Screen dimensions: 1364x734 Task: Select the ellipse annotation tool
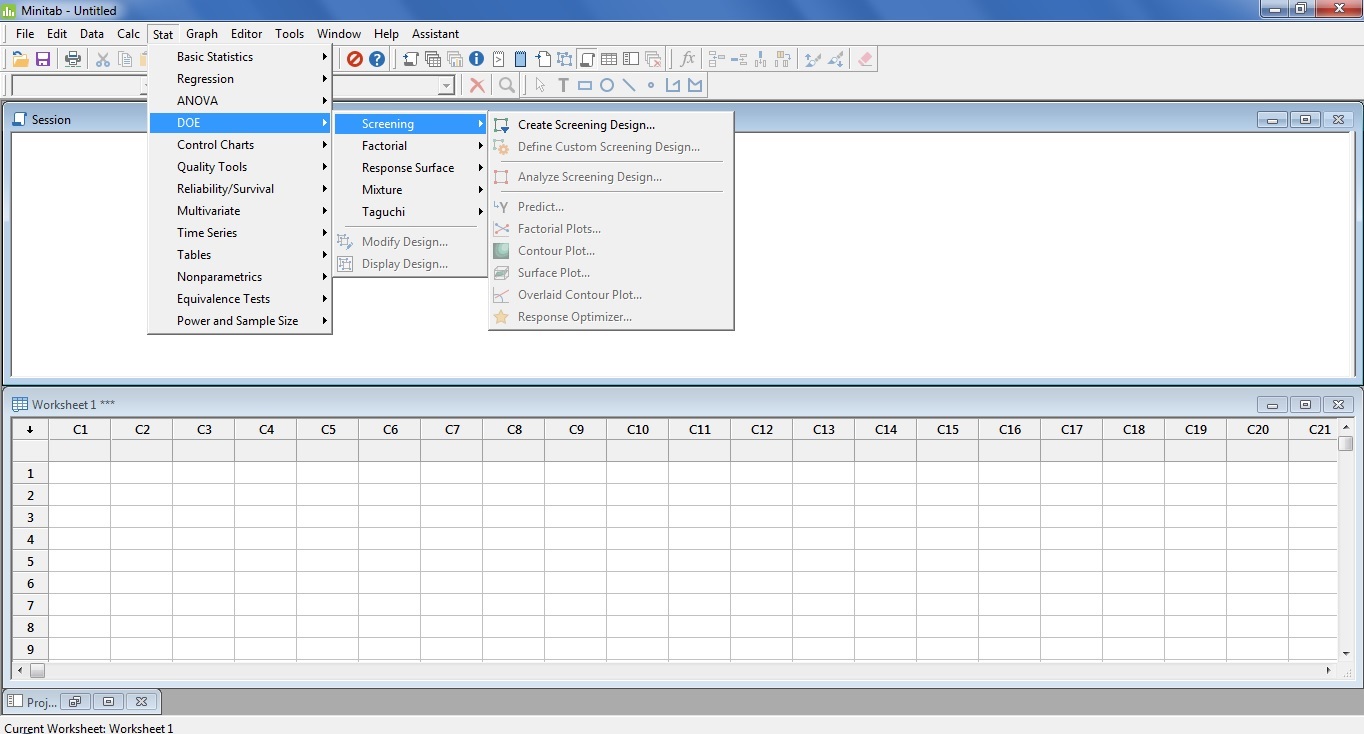pyautogui.click(x=606, y=85)
